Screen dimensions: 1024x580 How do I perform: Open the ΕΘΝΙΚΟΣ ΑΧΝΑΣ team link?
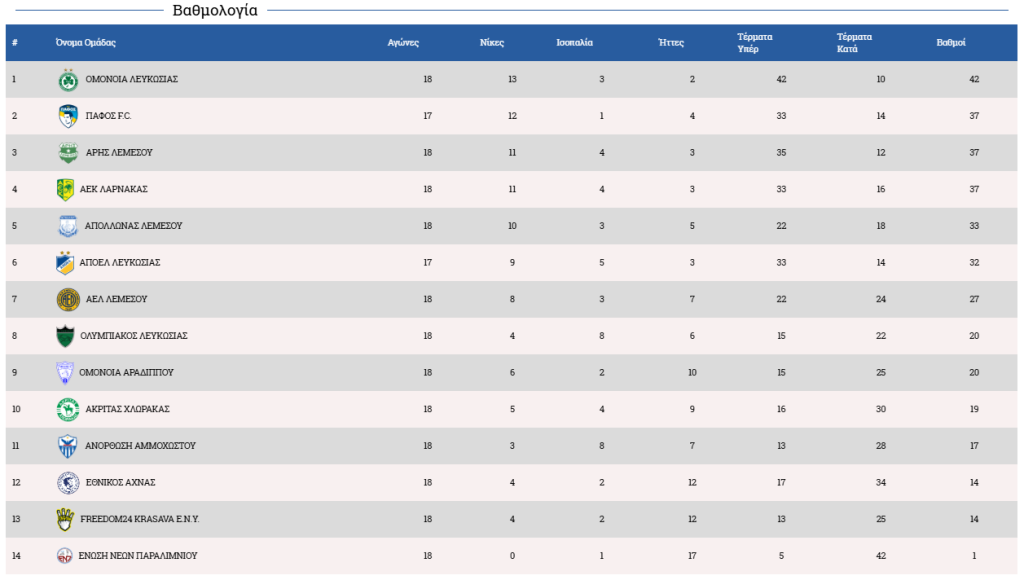(x=120, y=482)
